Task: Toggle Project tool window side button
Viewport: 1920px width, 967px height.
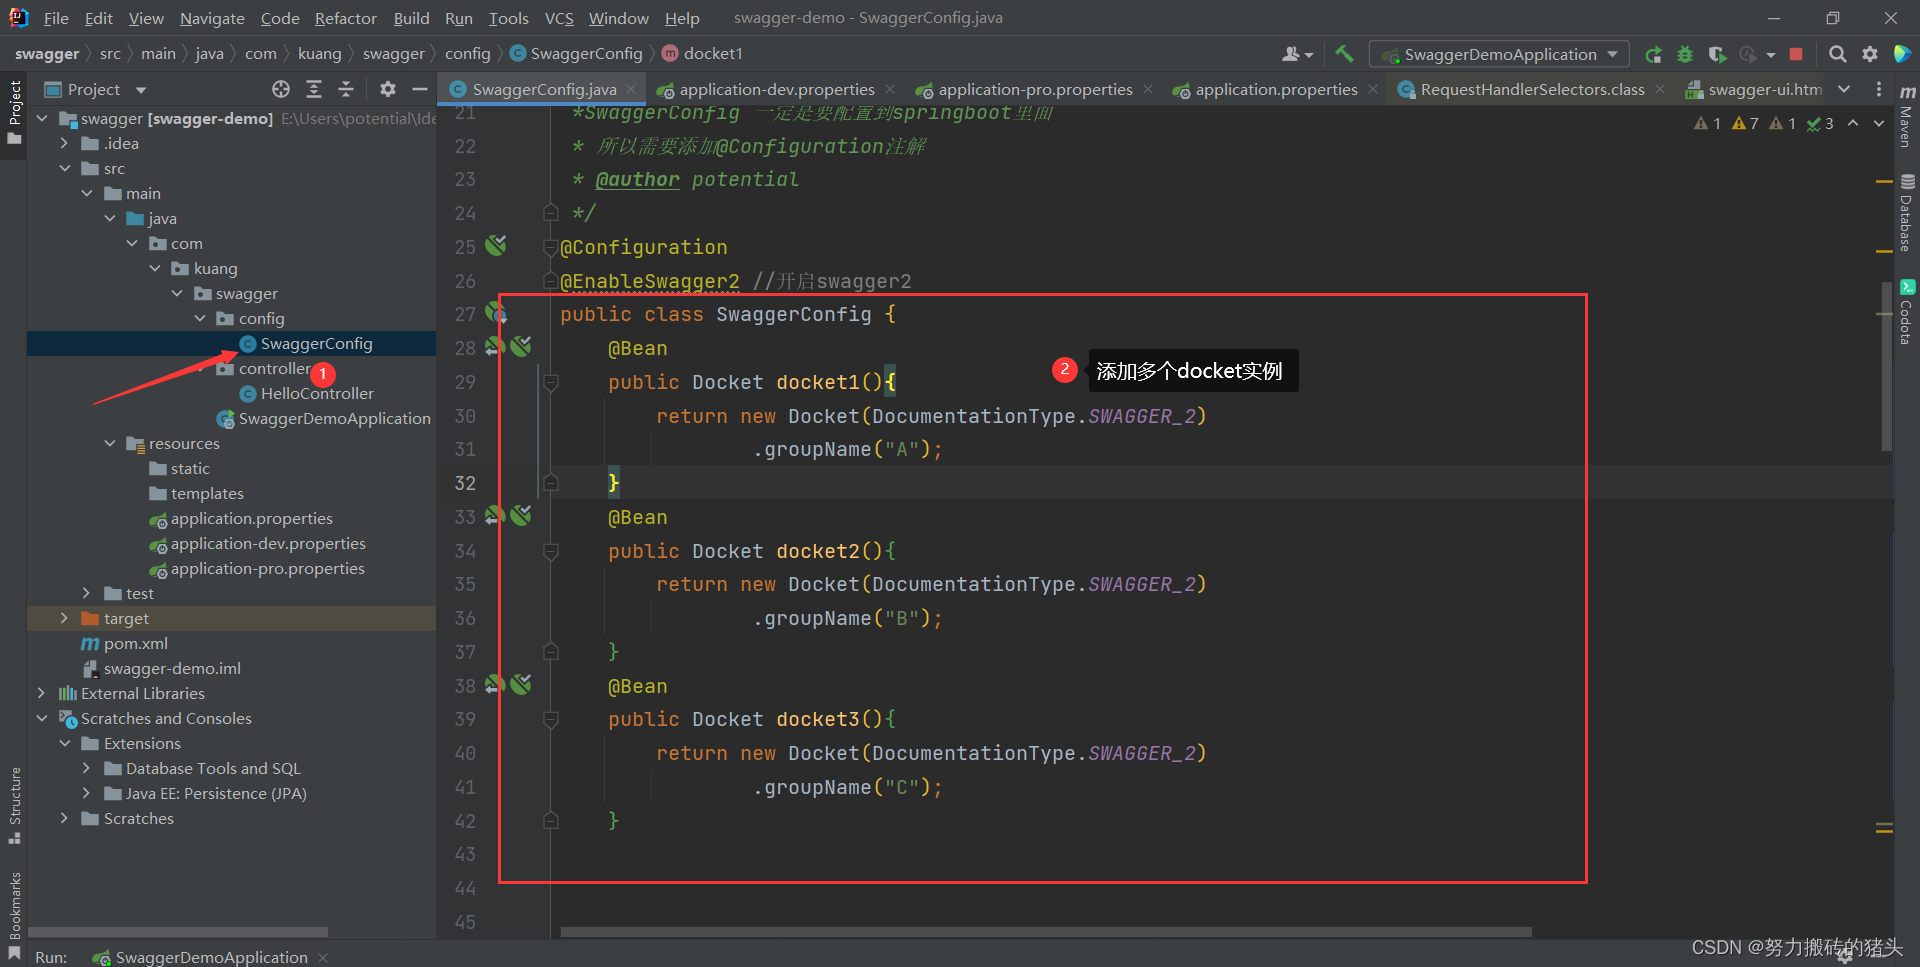Action: [14, 112]
